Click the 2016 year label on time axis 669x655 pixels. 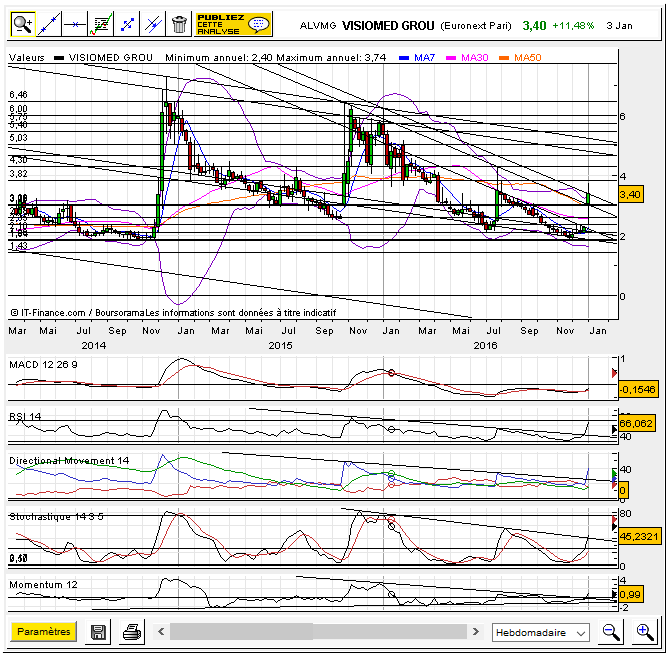[485, 346]
